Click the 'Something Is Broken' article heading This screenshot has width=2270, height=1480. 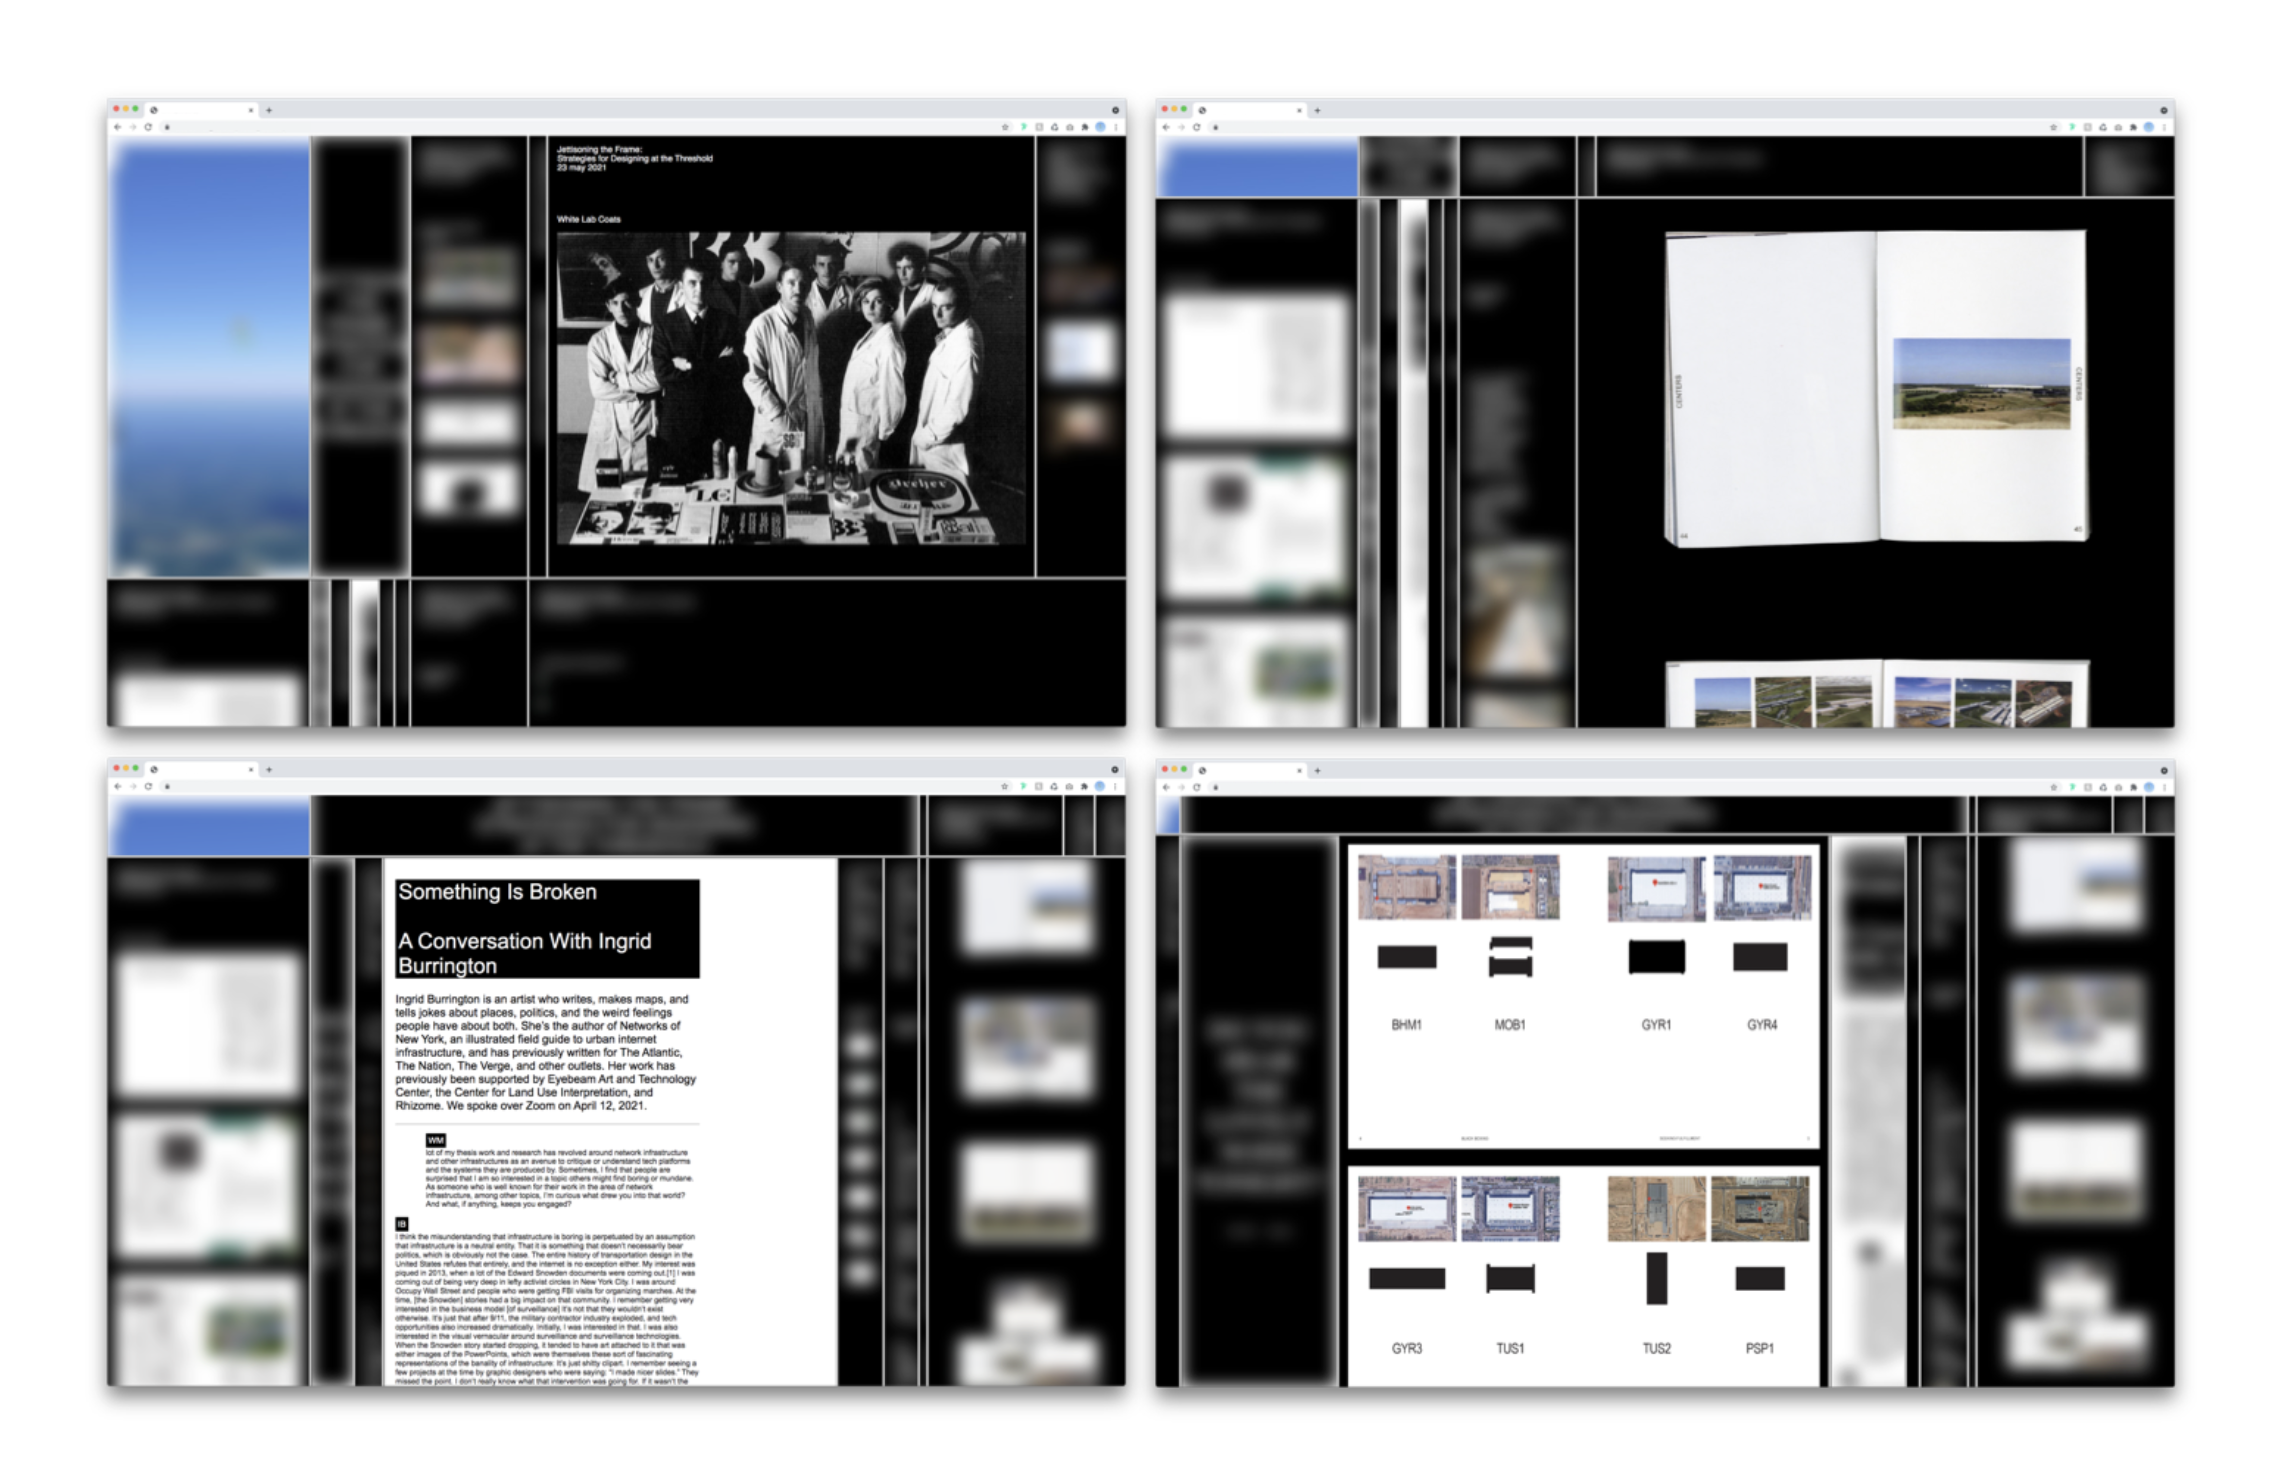click(497, 892)
